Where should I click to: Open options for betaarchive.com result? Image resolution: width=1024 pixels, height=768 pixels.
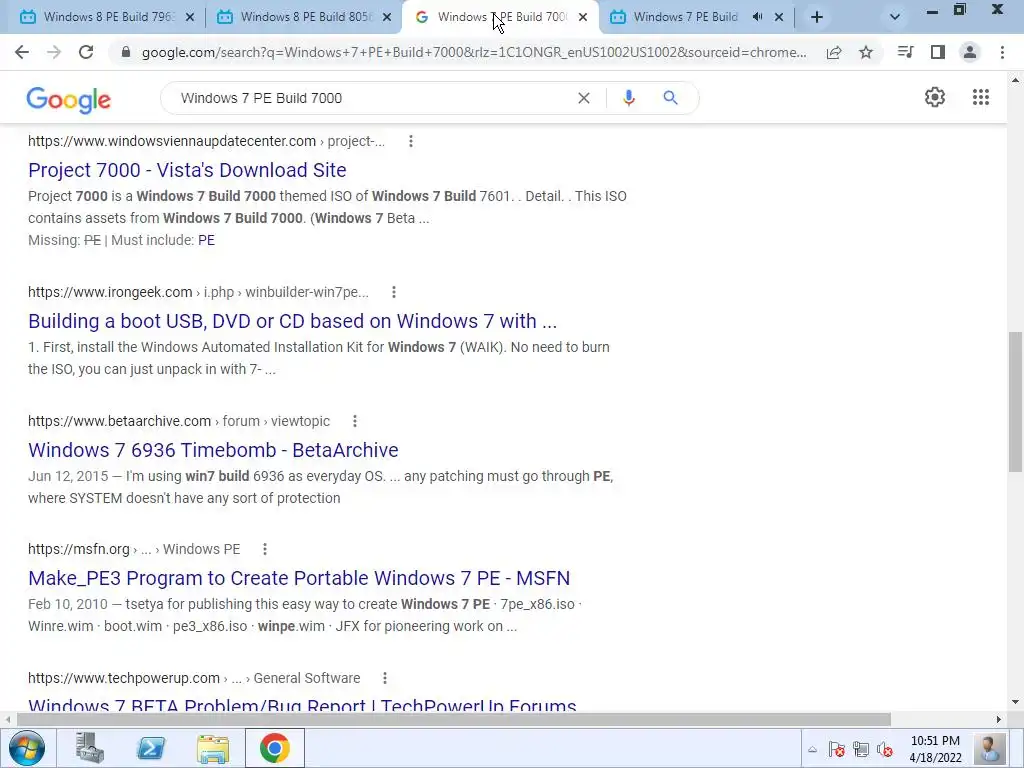click(355, 421)
